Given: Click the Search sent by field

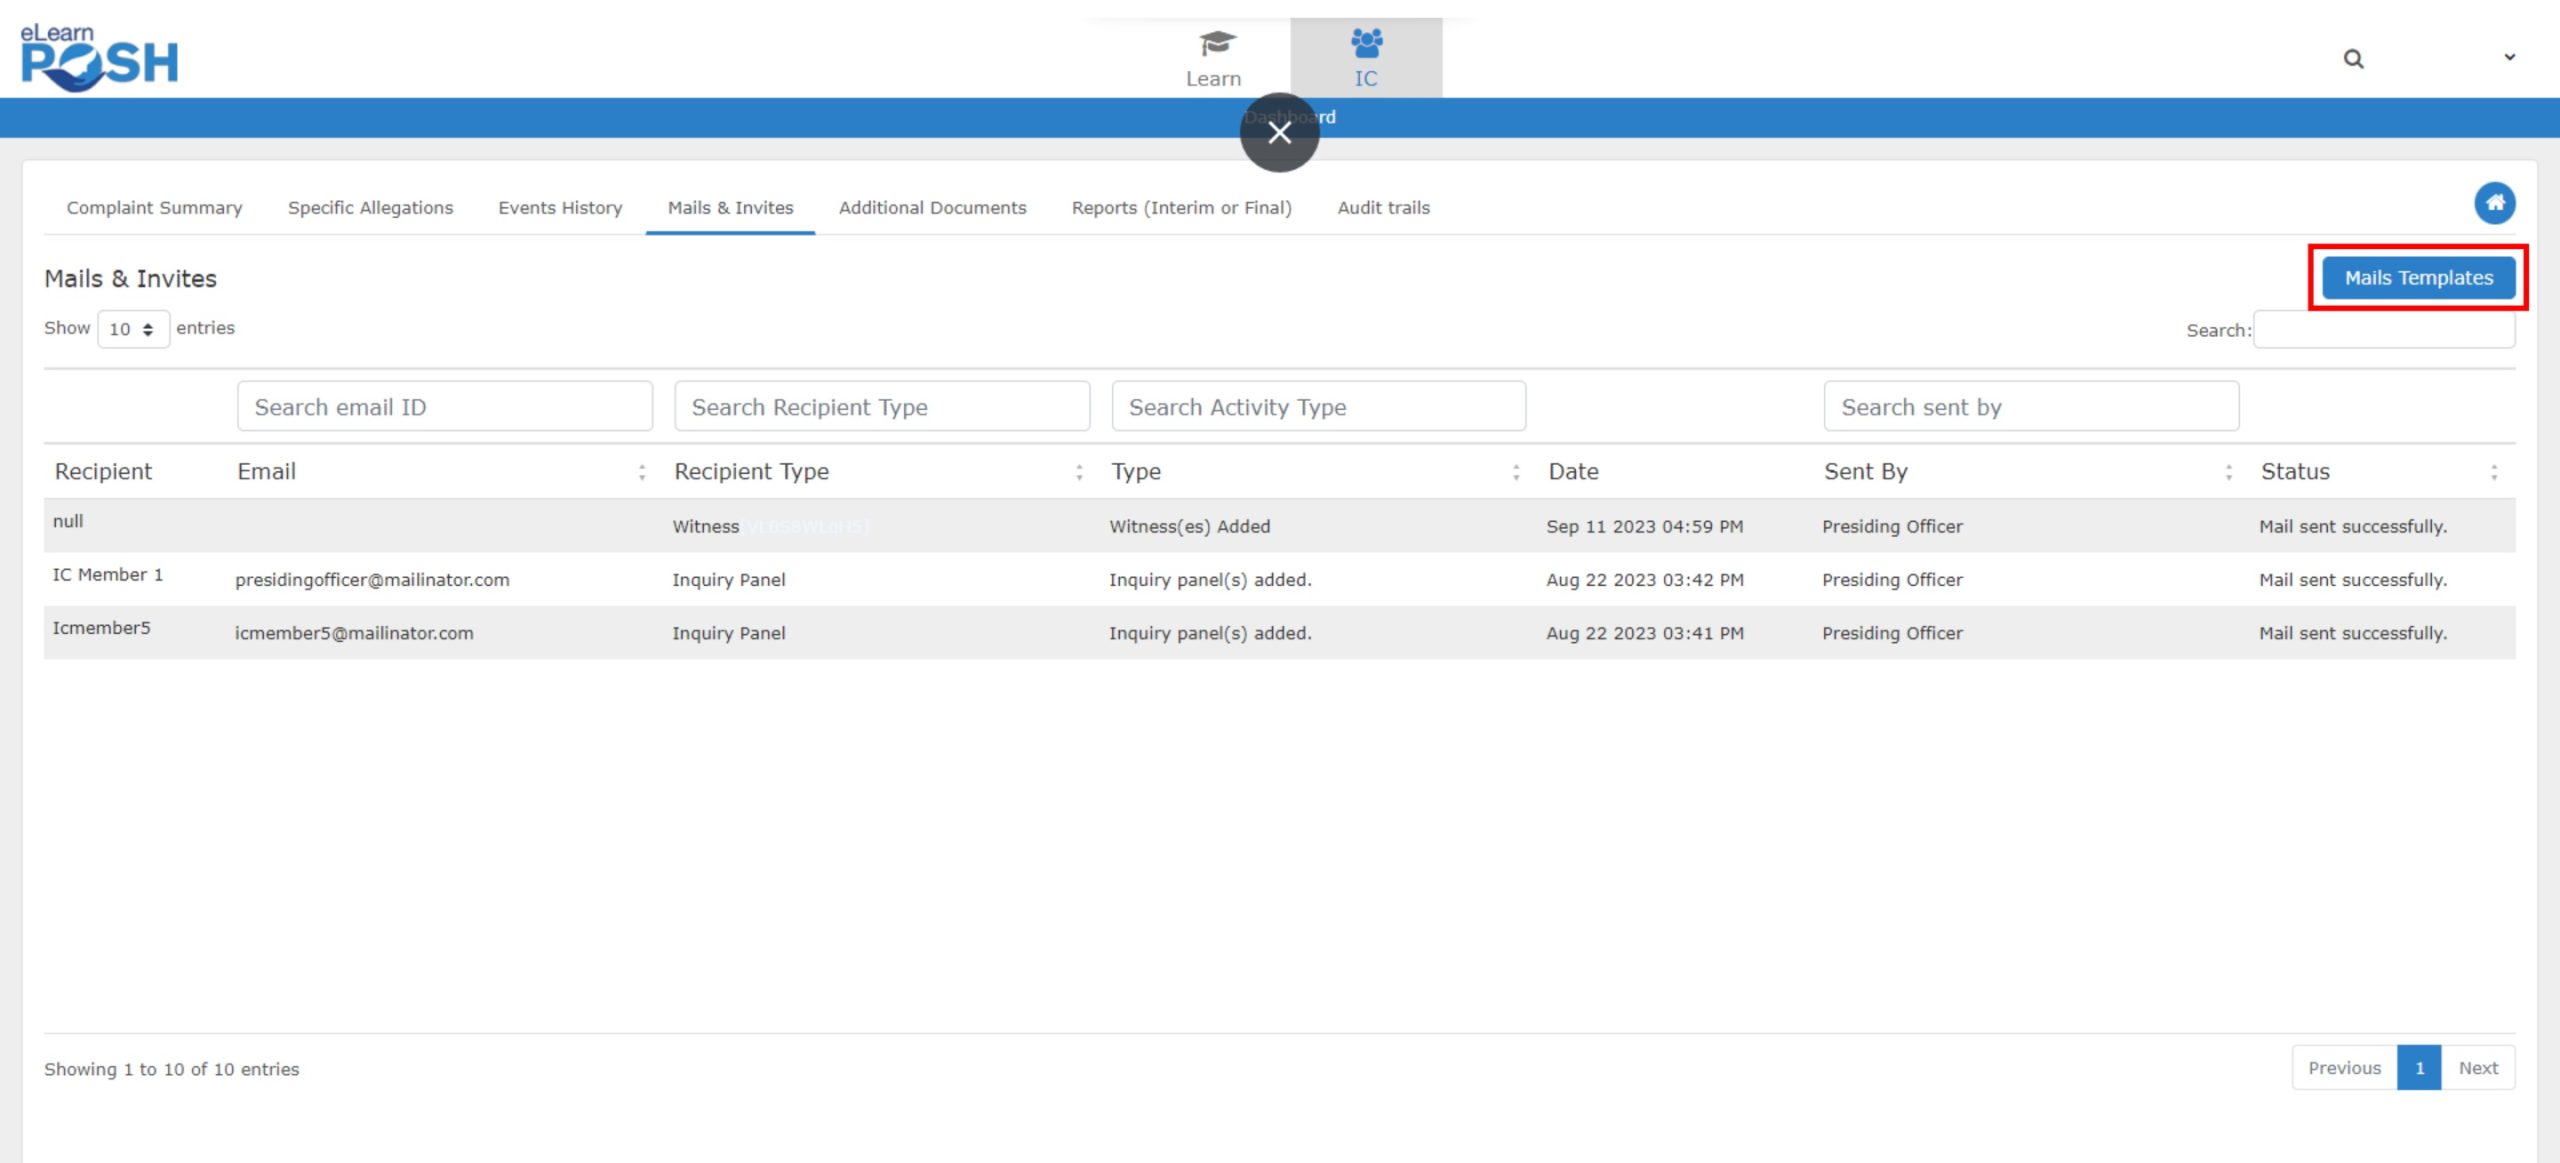Looking at the screenshot, I should (2031, 406).
